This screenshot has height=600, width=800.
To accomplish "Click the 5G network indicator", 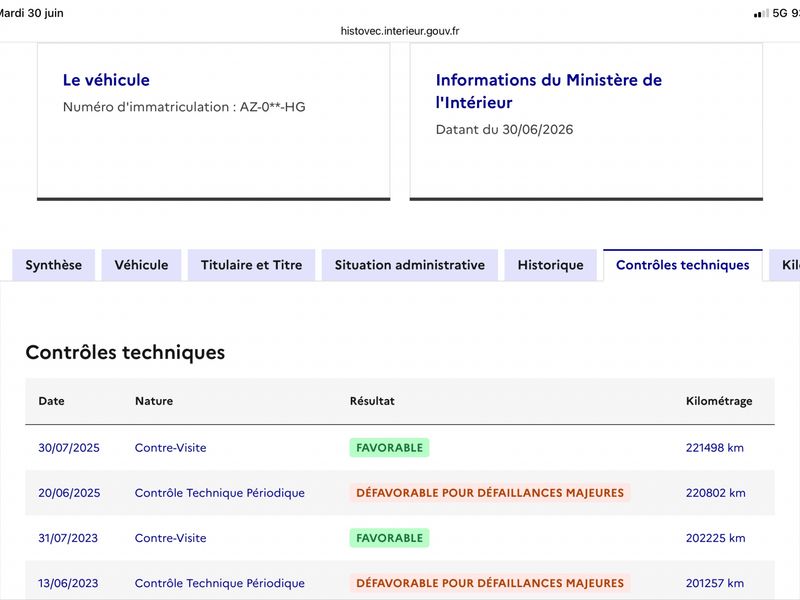I will (780, 14).
